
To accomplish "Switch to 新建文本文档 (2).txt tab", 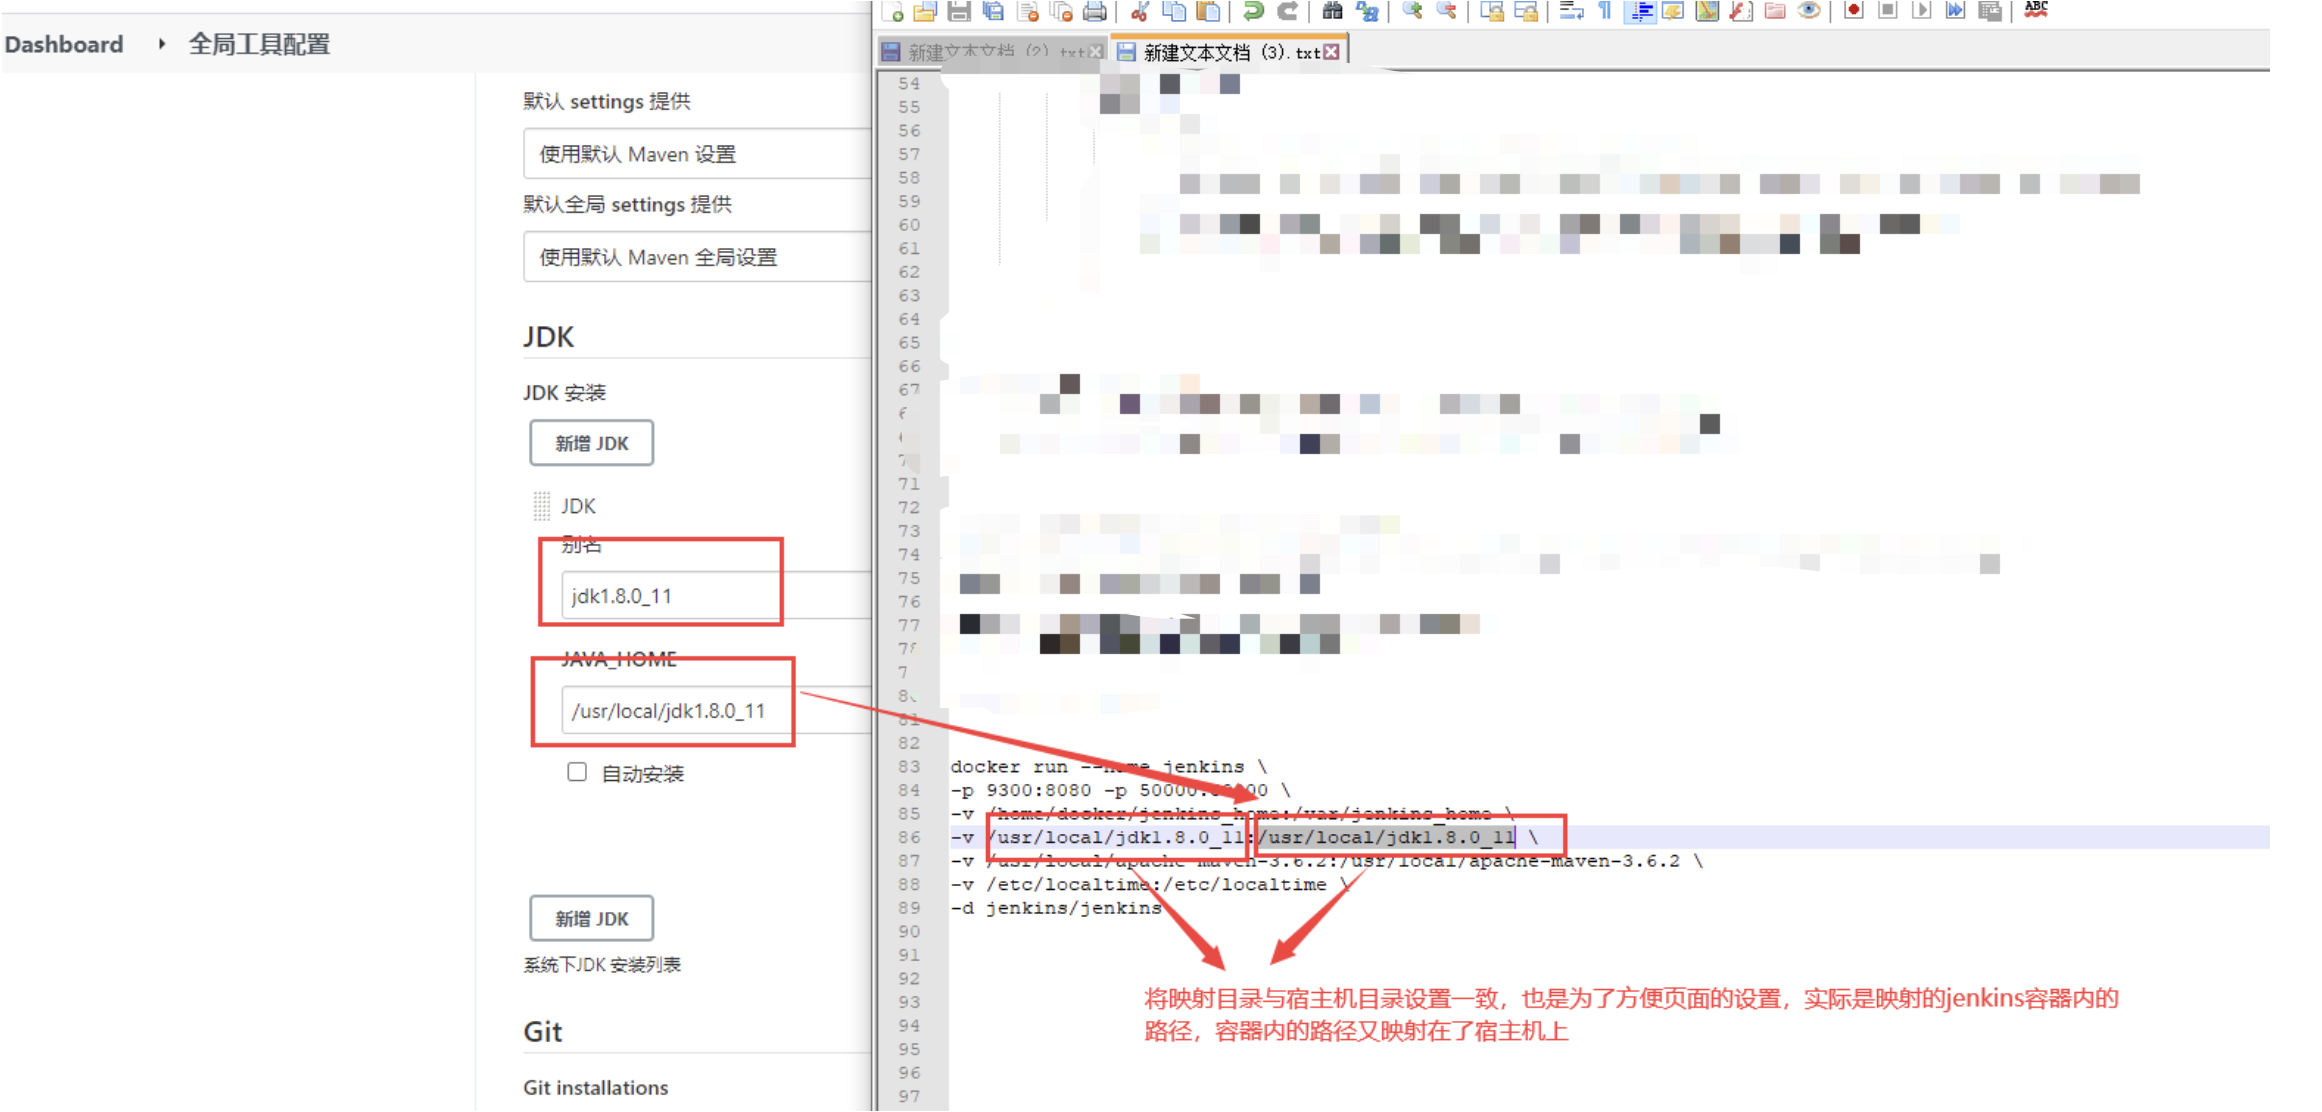I will click(980, 52).
